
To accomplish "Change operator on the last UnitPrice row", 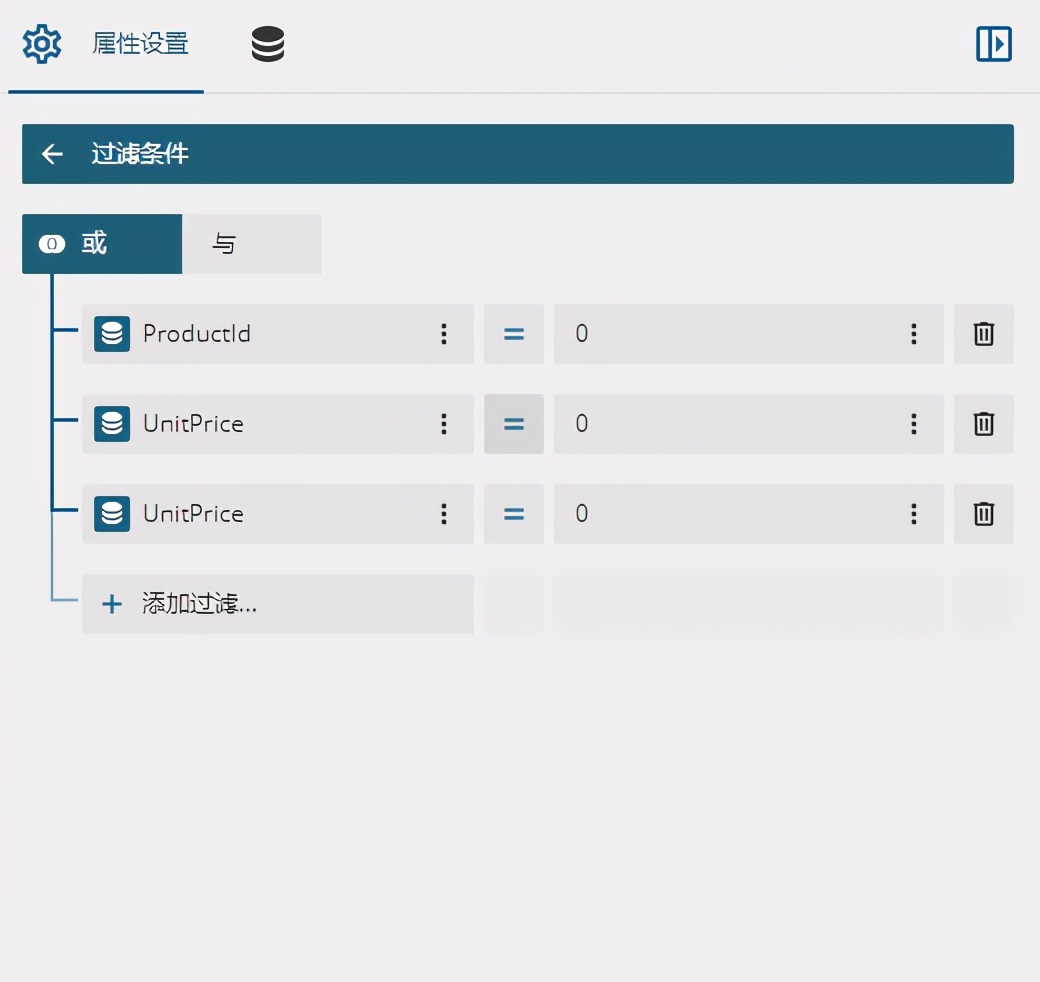I will pos(513,514).
